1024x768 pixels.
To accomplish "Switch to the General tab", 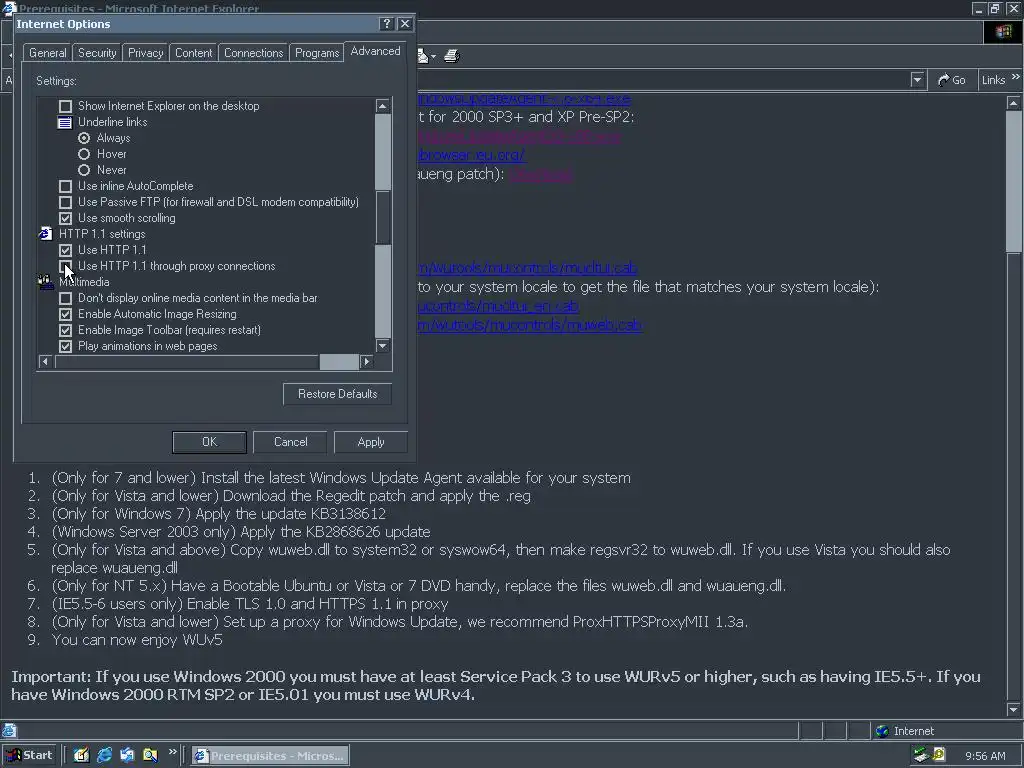I will (x=48, y=53).
